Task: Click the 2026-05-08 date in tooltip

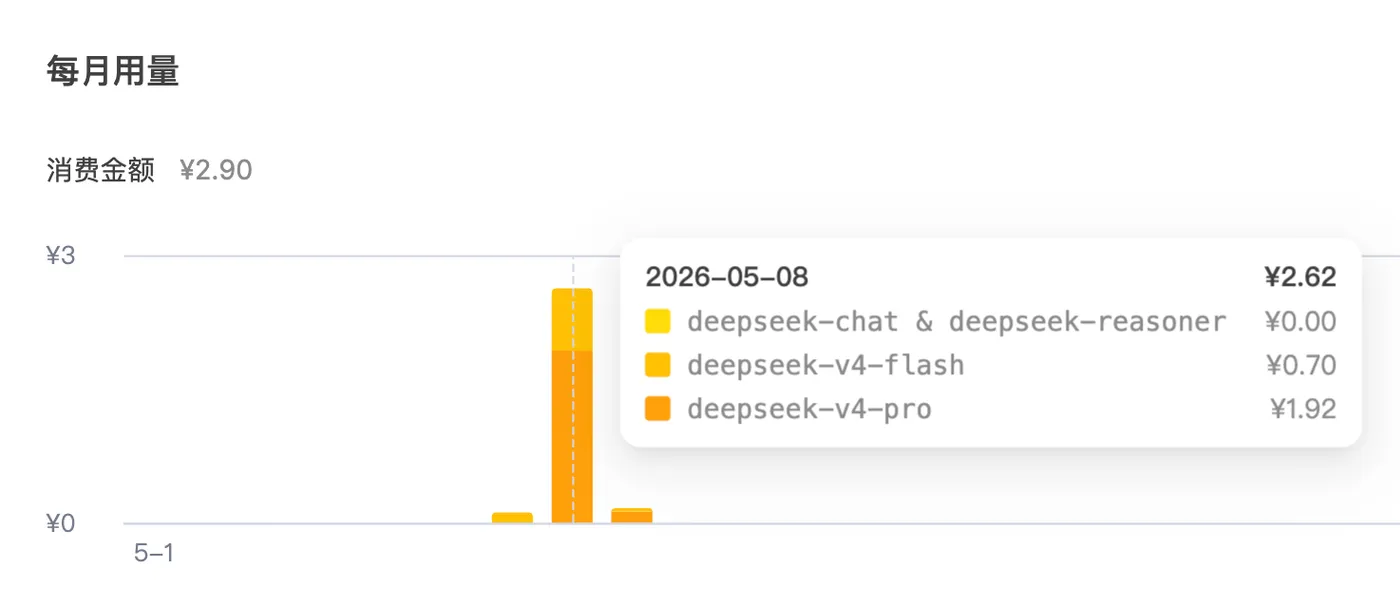Action: pos(727,277)
